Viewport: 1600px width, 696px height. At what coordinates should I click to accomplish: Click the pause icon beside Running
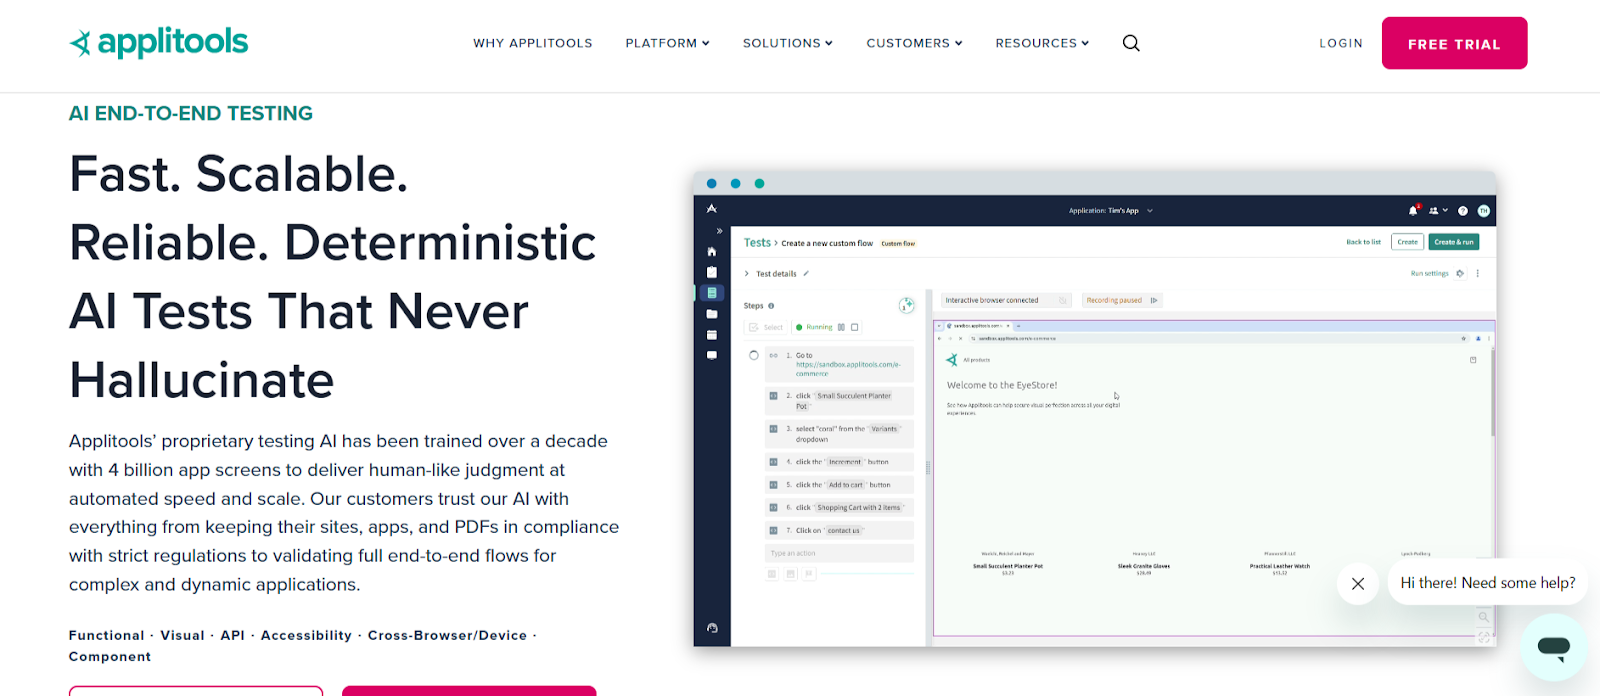(841, 327)
